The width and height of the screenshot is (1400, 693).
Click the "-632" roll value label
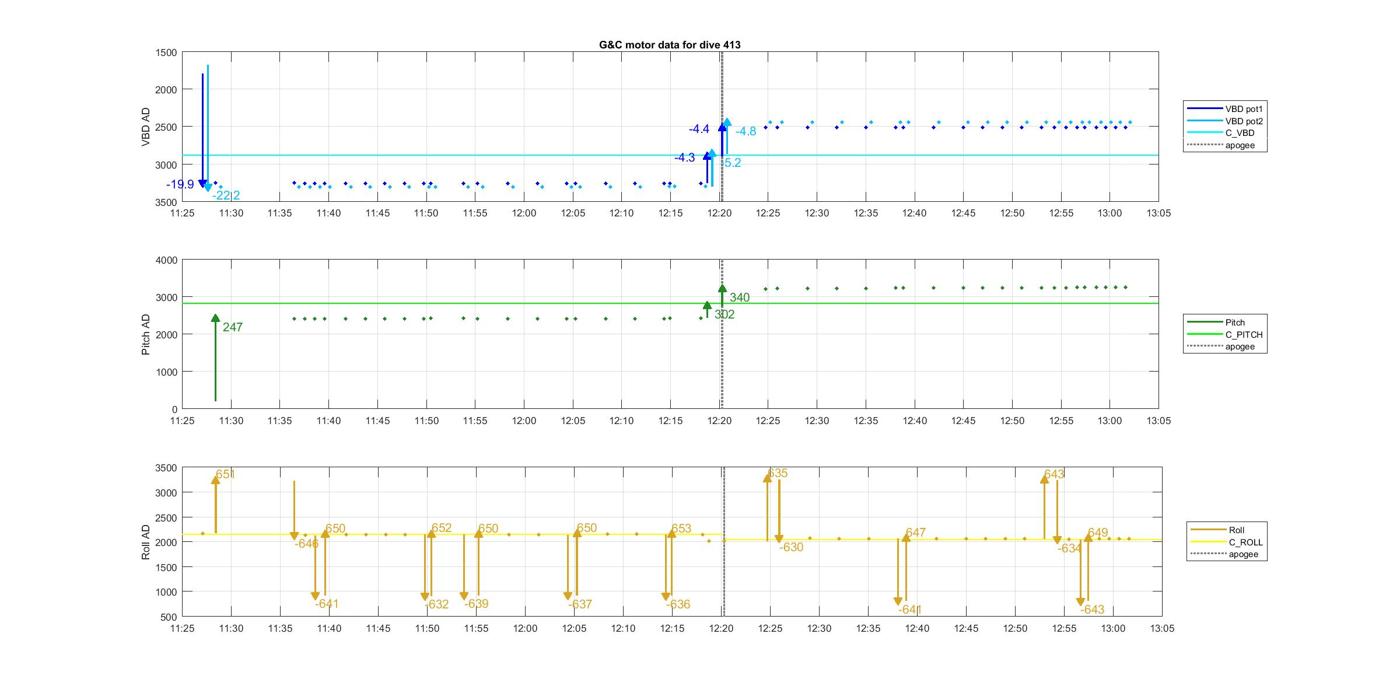pos(437,604)
